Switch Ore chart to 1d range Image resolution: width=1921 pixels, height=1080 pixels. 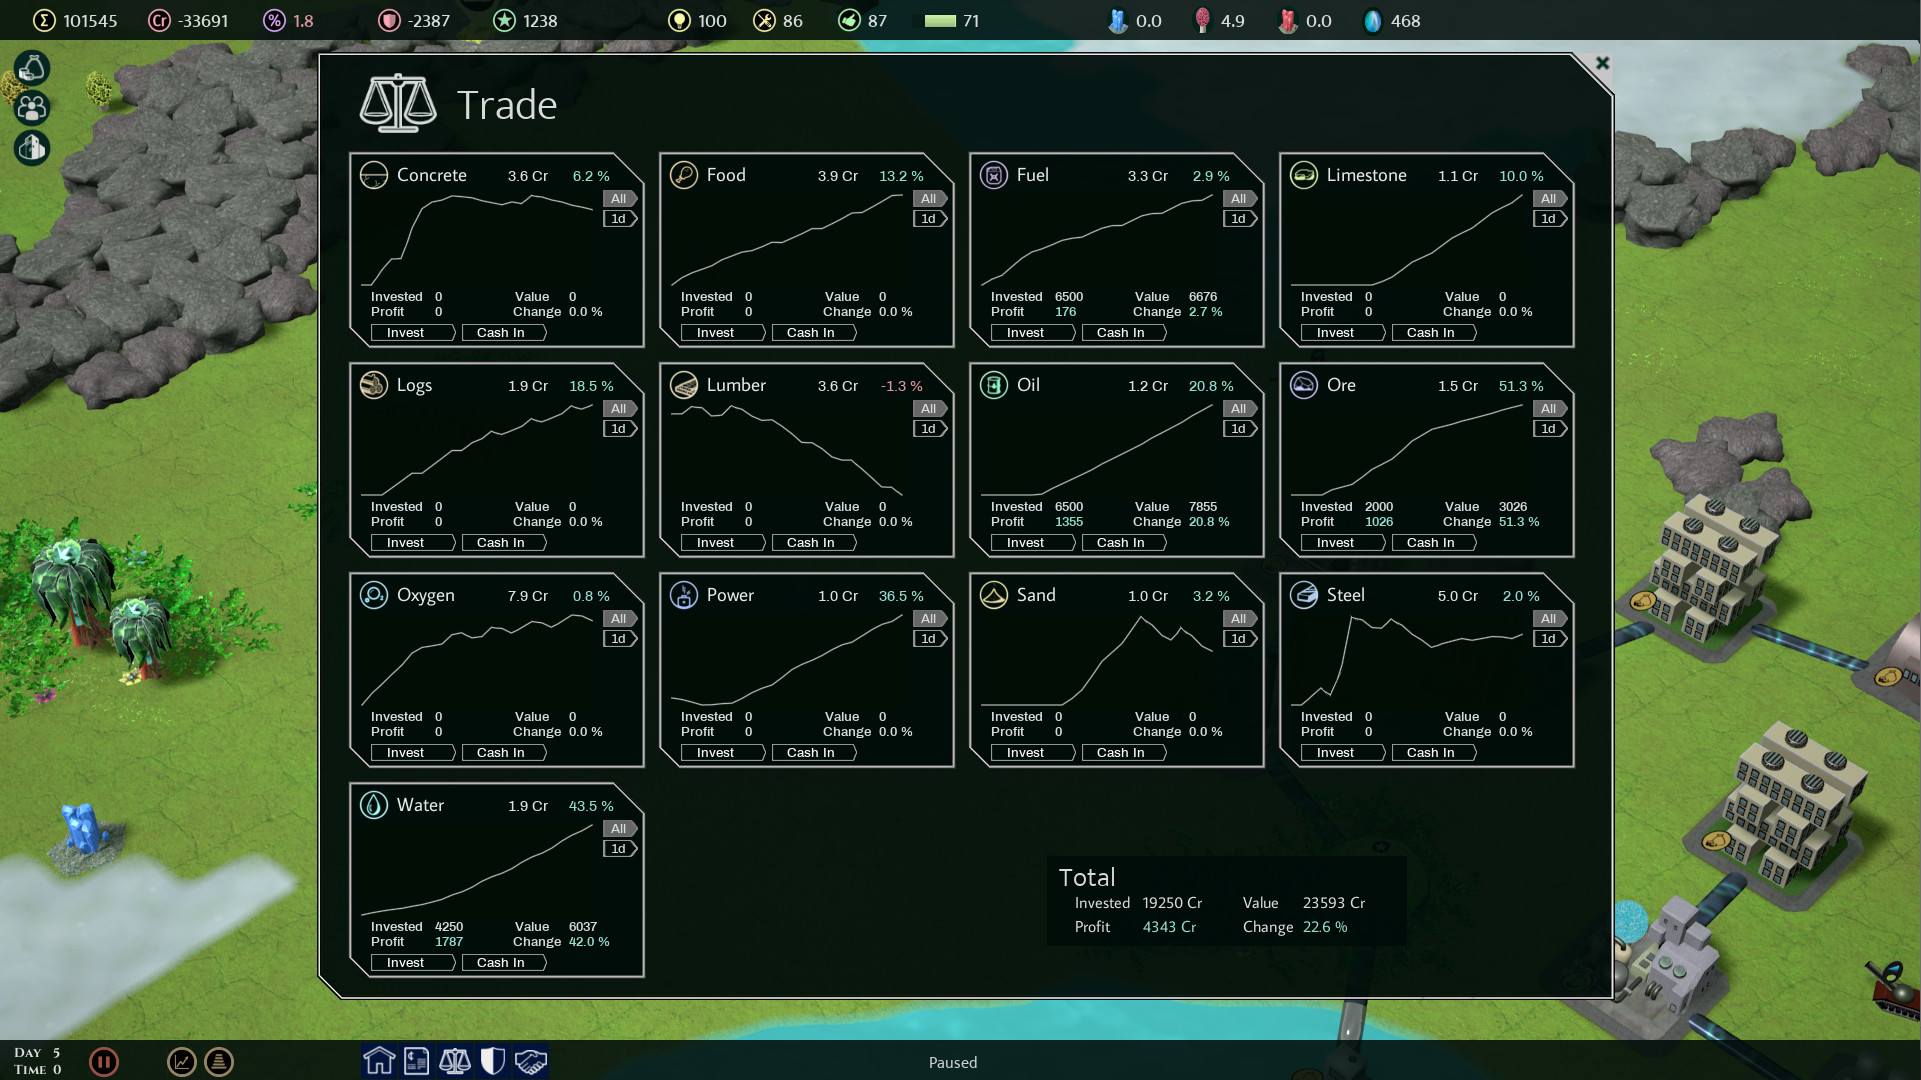point(1549,429)
